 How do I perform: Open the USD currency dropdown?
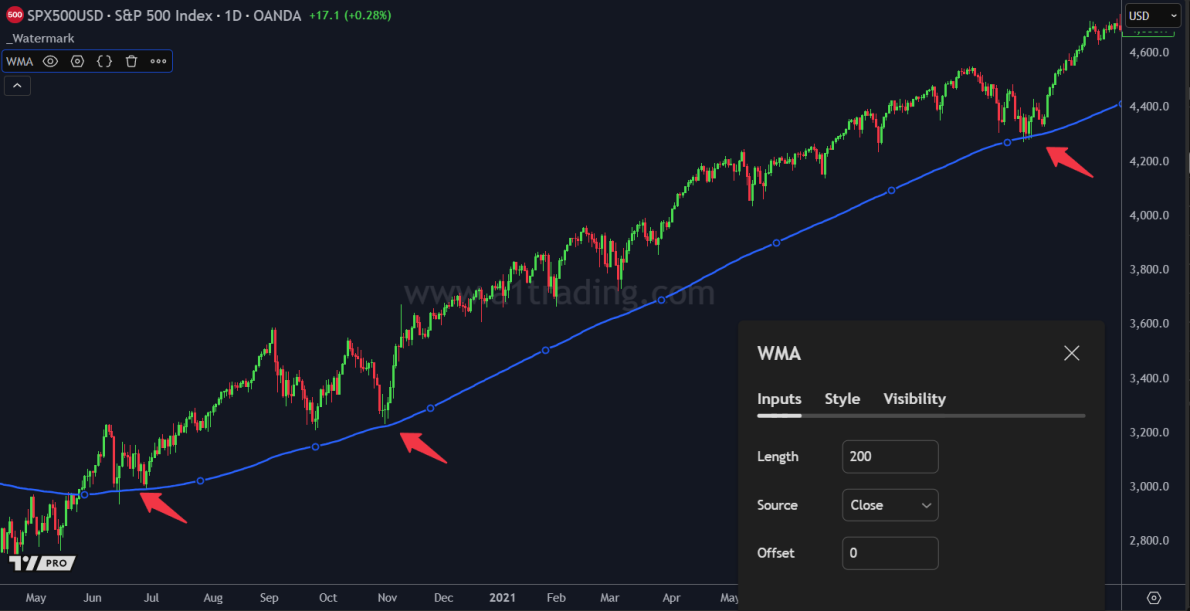tap(1152, 15)
